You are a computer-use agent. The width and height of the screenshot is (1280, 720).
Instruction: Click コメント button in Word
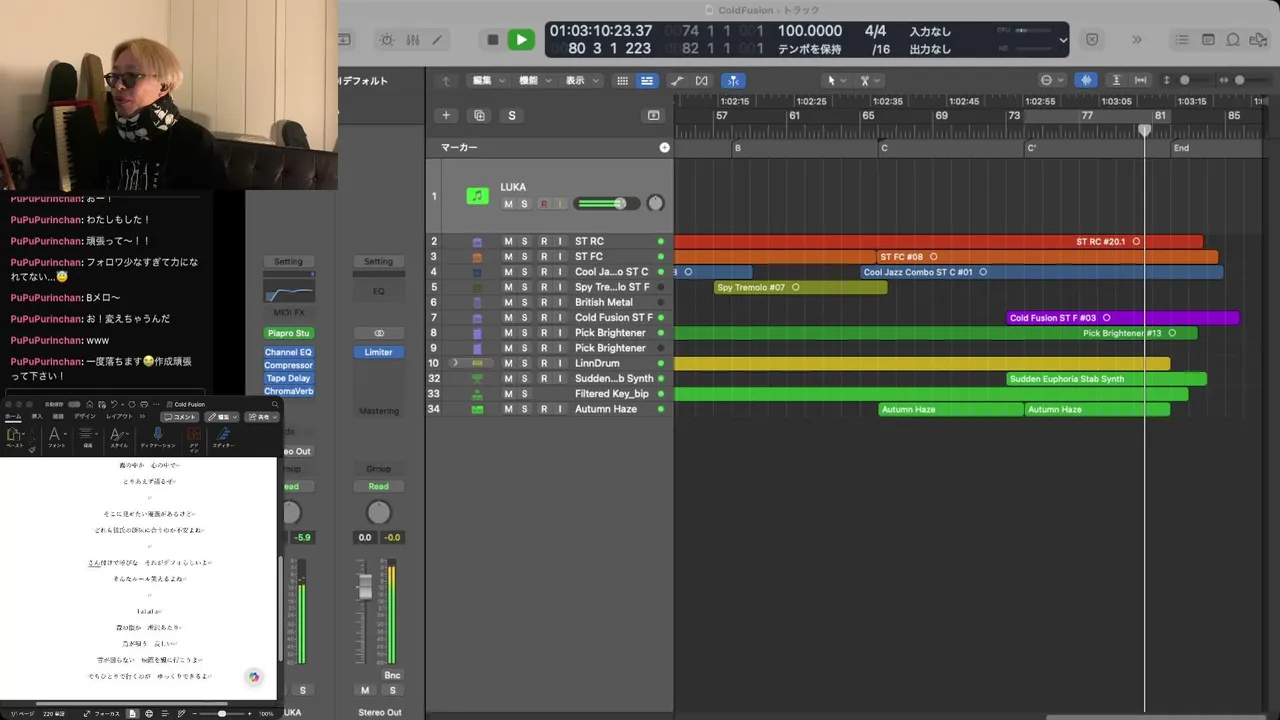point(181,417)
